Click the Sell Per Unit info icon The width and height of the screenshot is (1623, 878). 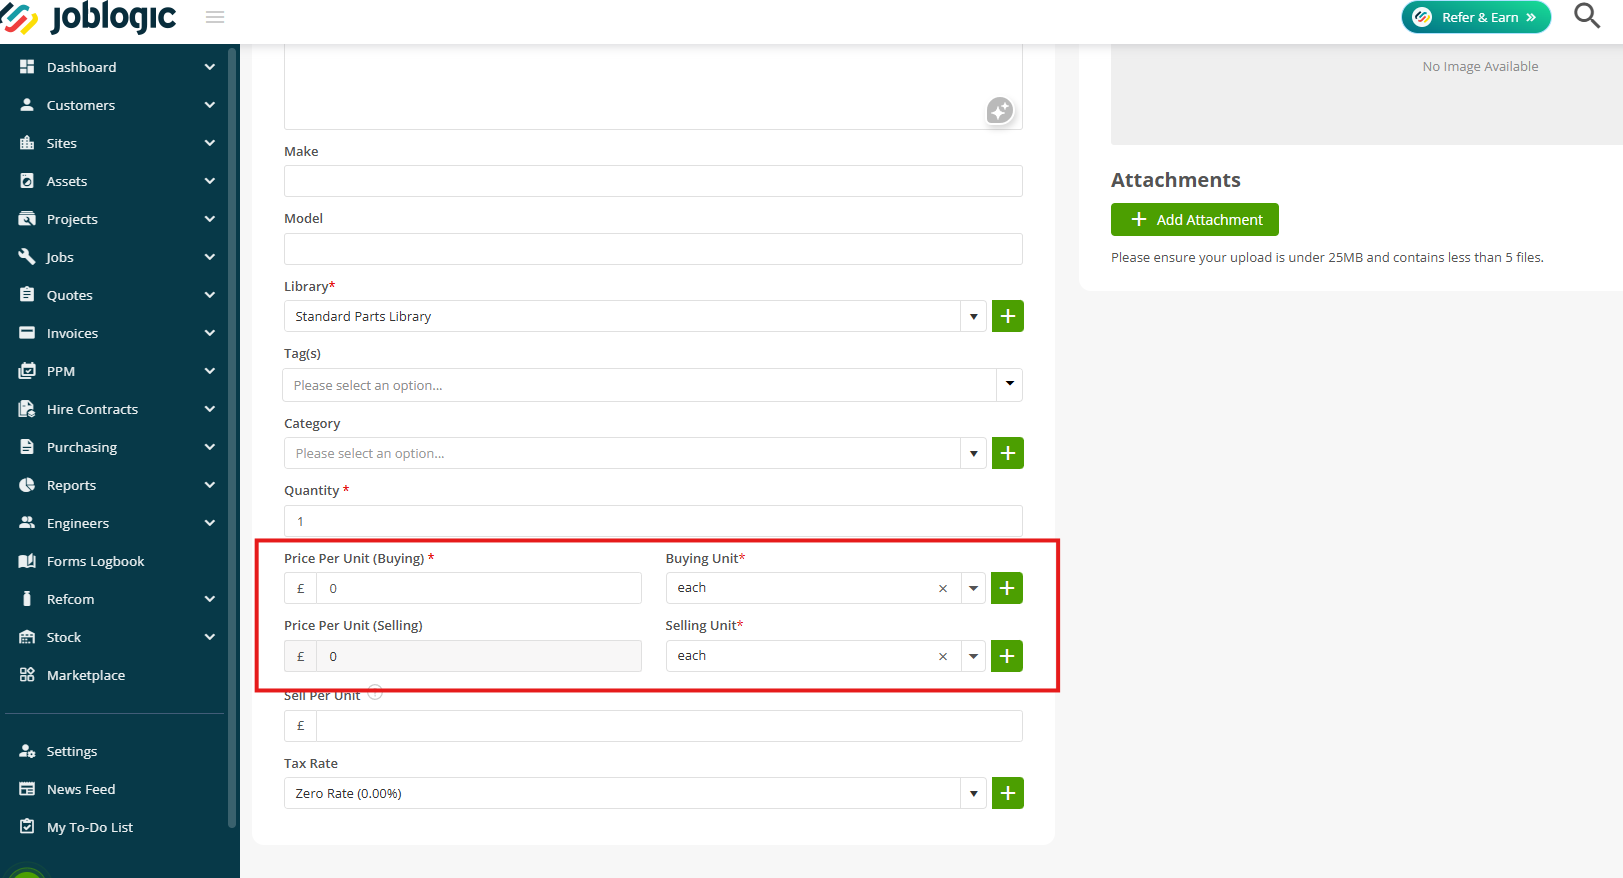click(375, 692)
